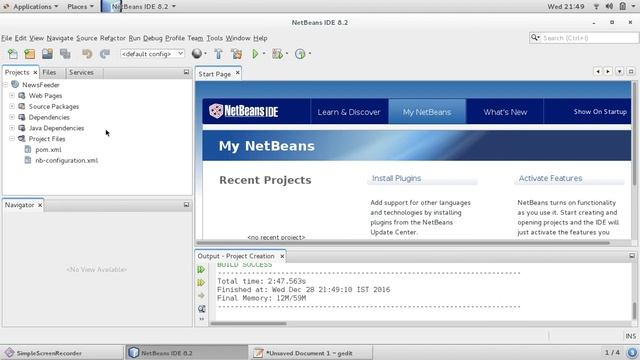Screen dimensions: 640x360
Task: Click the magnifier icon in Output sidebar
Action: click(x=202, y=309)
